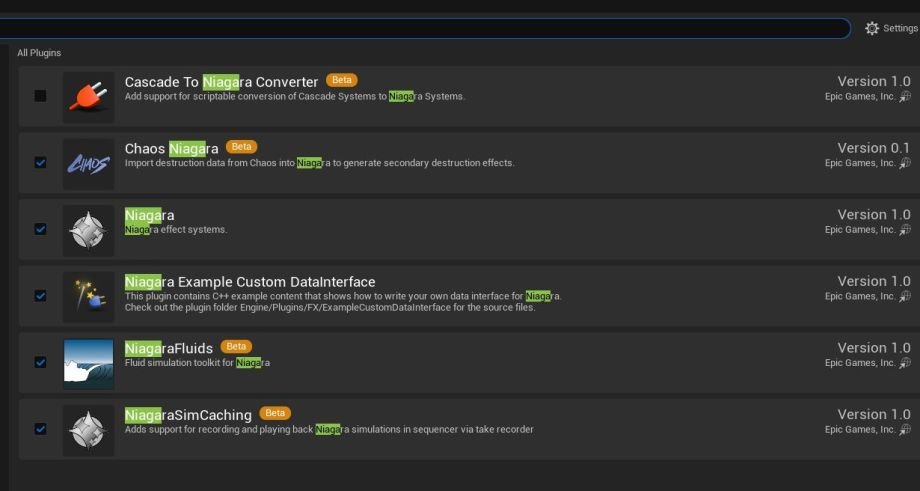Disable the NiagaraFluids plugin checkbox
920x491 pixels.
(40, 362)
